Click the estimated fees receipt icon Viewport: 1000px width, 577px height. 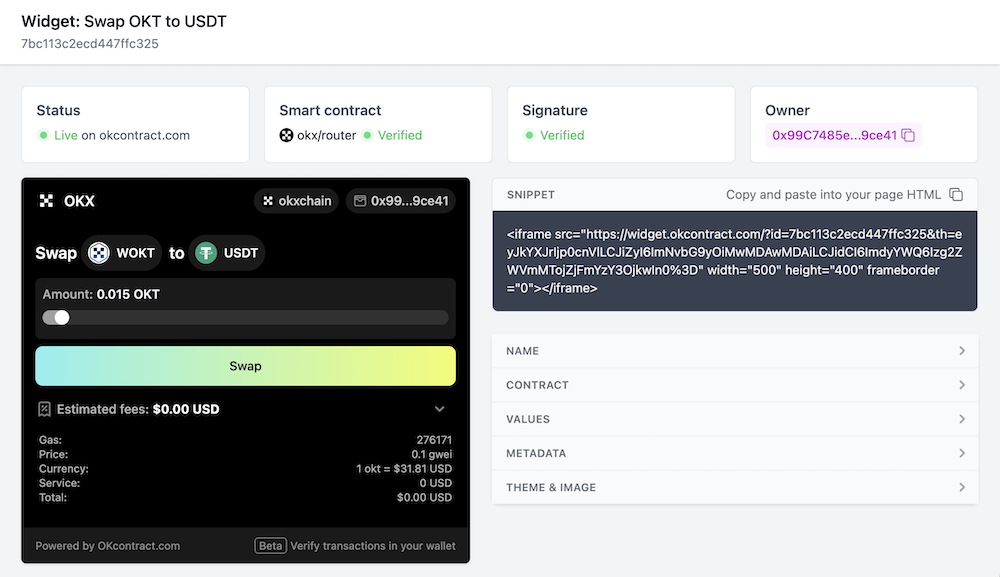tap(44, 409)
